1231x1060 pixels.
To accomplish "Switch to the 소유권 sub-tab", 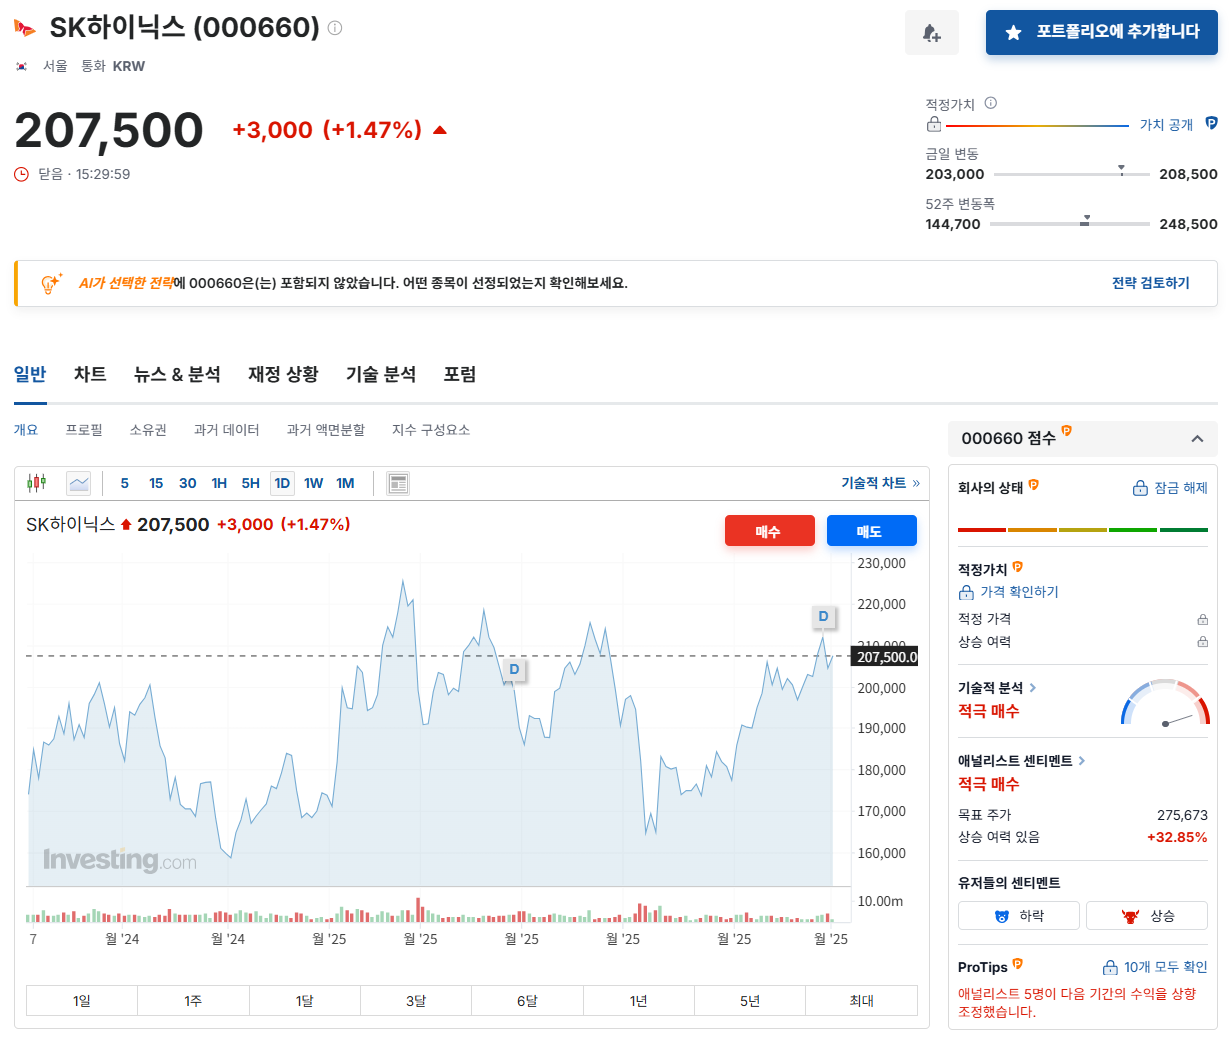I will tap(148, 430).
